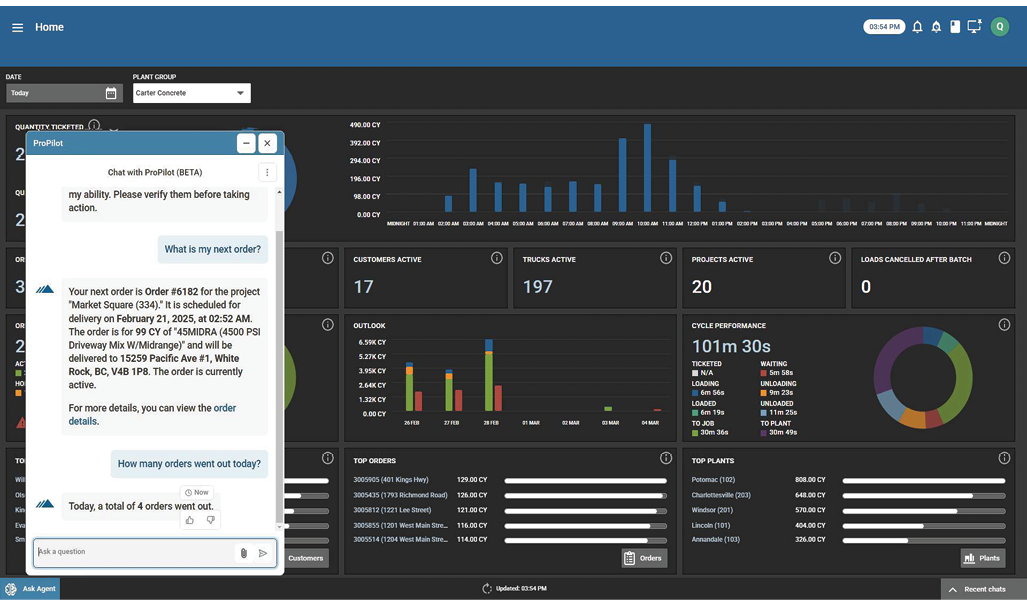This screenshot has height=600, width=1027.
Task: Click the pinned monitor icon in header
Action: click(x=975, y=26)
